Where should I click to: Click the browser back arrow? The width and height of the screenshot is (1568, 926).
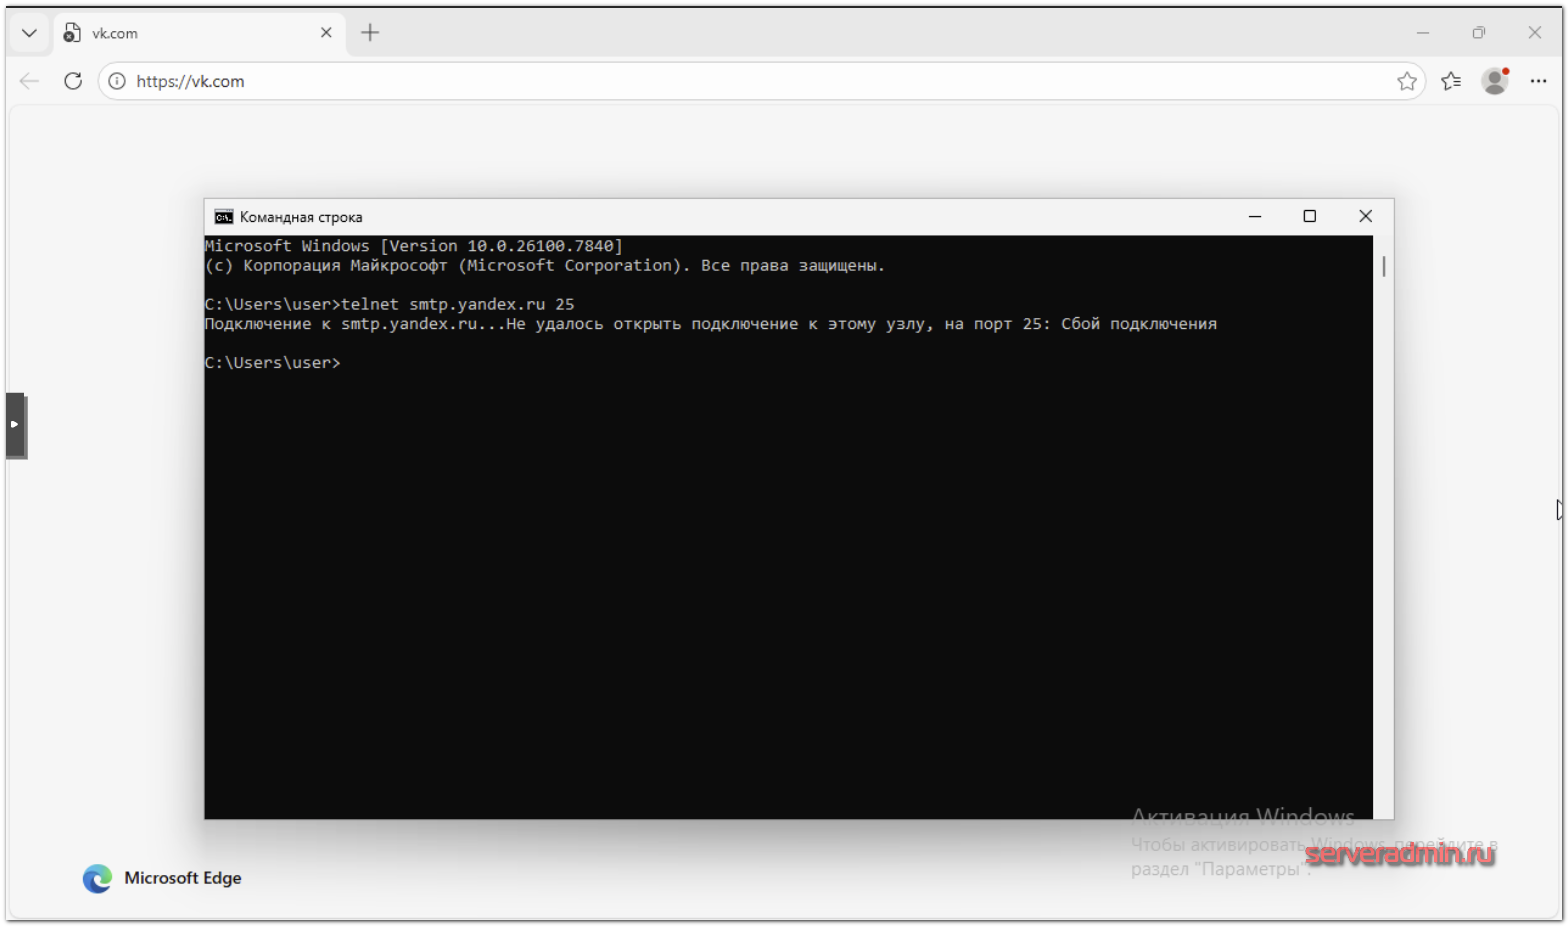click(29, 81)
